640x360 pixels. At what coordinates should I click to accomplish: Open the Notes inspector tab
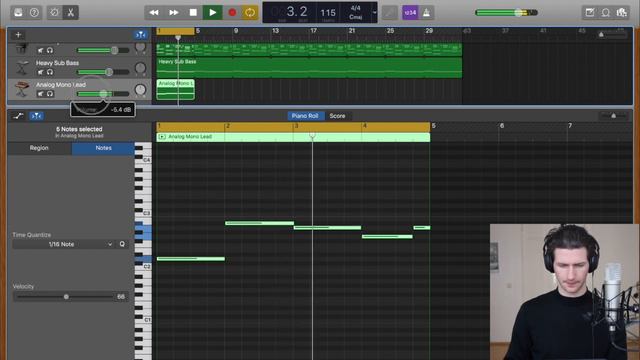coord(103,148)
